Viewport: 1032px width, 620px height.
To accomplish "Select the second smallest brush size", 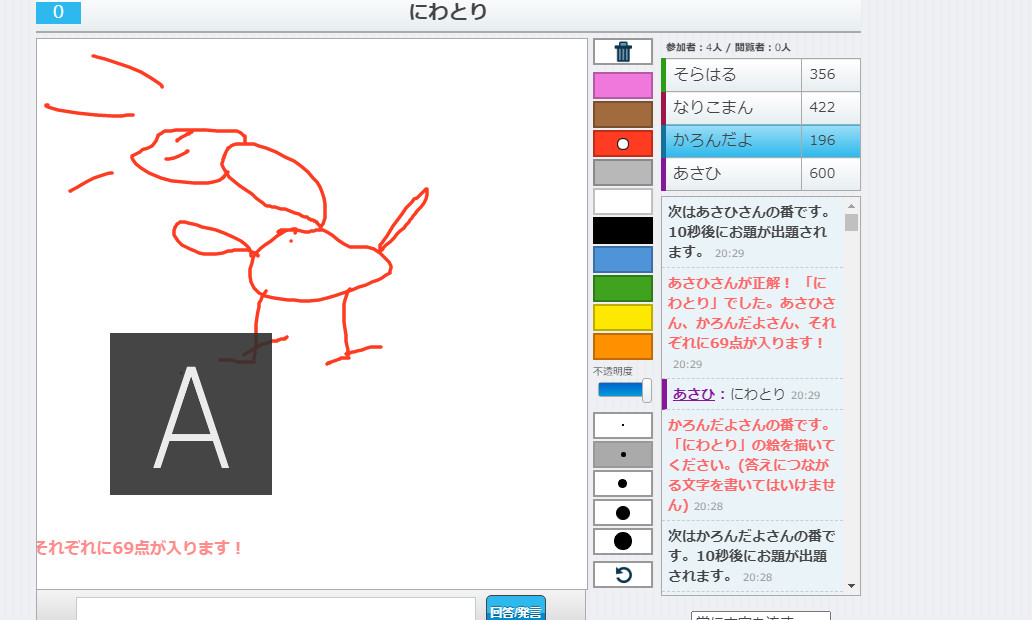I will click(623, 454).
